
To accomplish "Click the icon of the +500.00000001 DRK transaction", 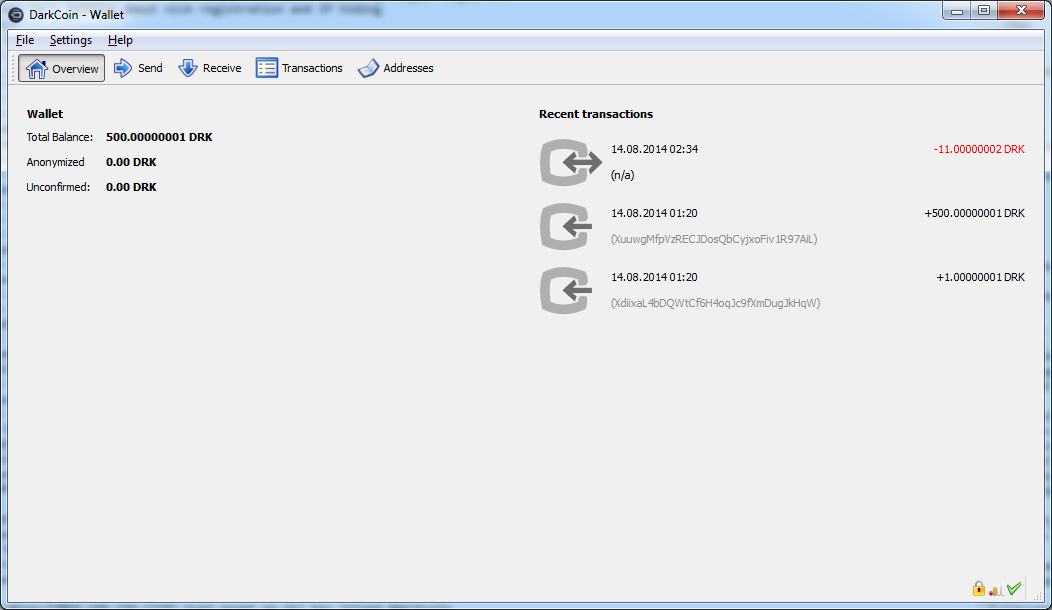I will (x=566, y=226).
